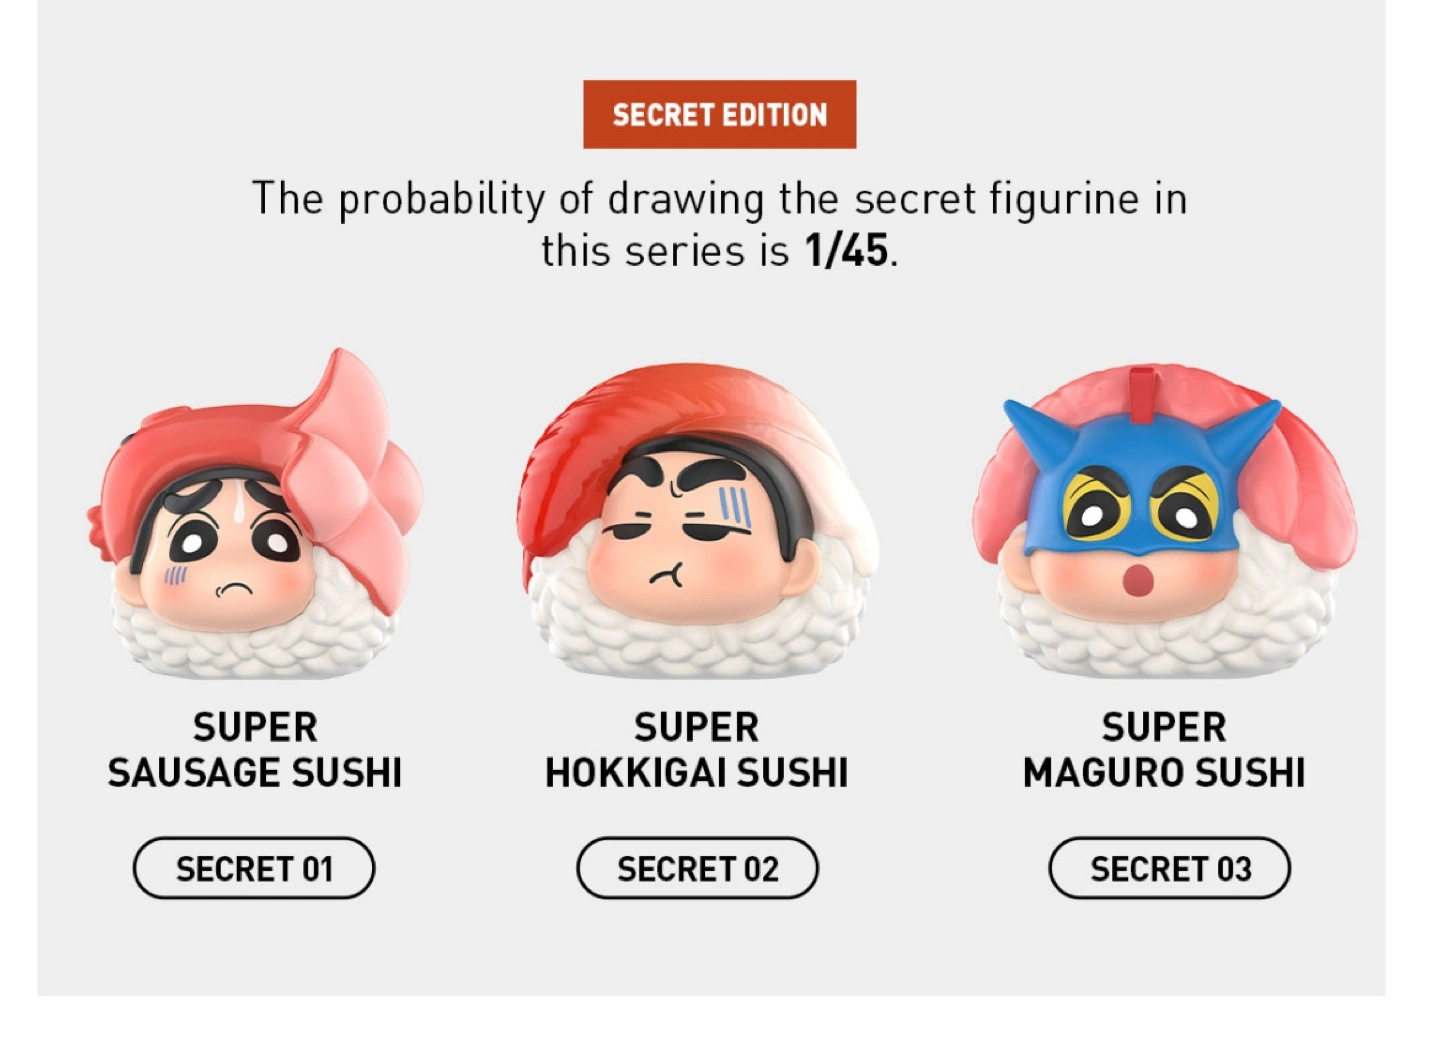This screenshot has height=1038, width=1440.
Task: Click the rice base of Hokkigai figurine
Action: 697,625
